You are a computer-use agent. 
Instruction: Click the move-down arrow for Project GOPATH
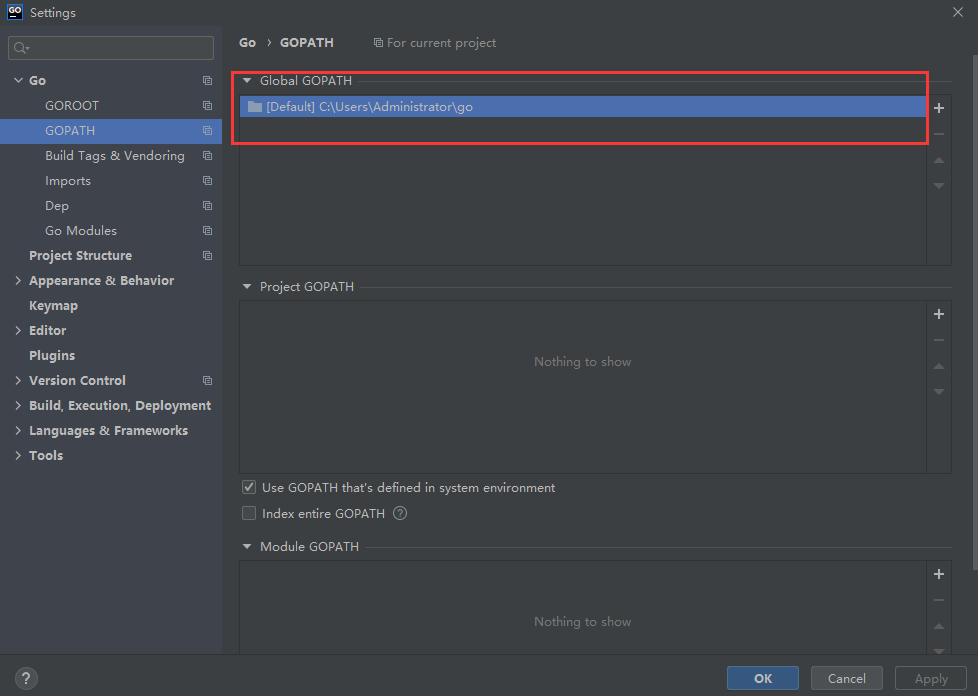coord(939,392)
